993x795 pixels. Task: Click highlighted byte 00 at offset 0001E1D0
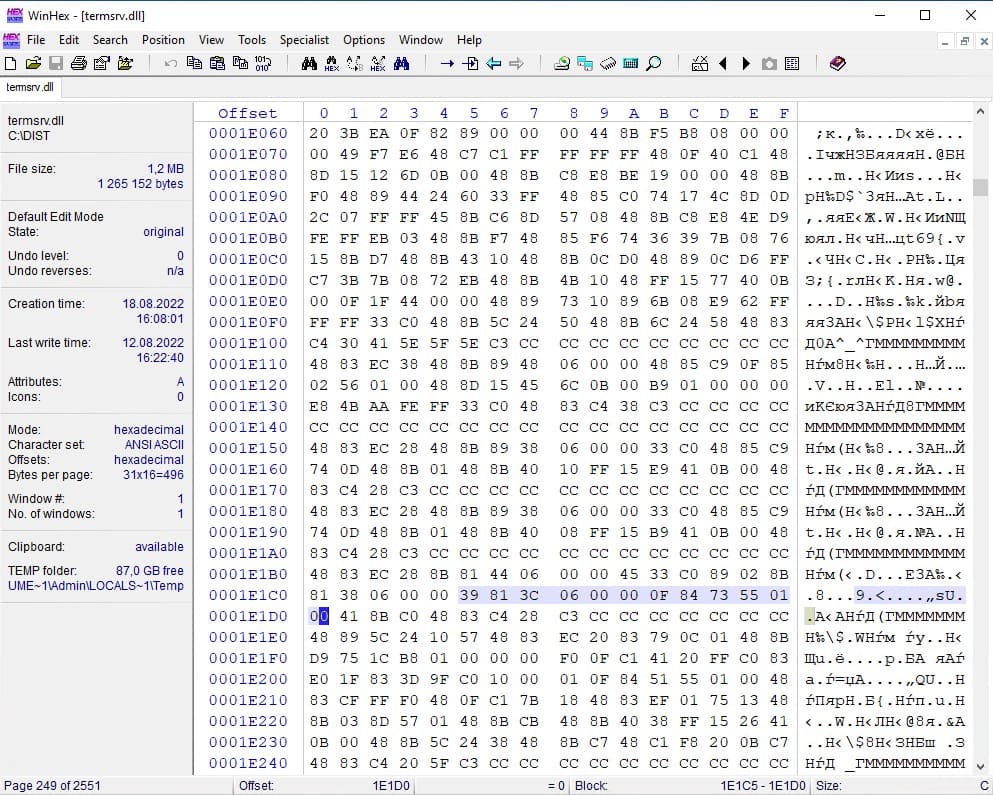(319, 616)
